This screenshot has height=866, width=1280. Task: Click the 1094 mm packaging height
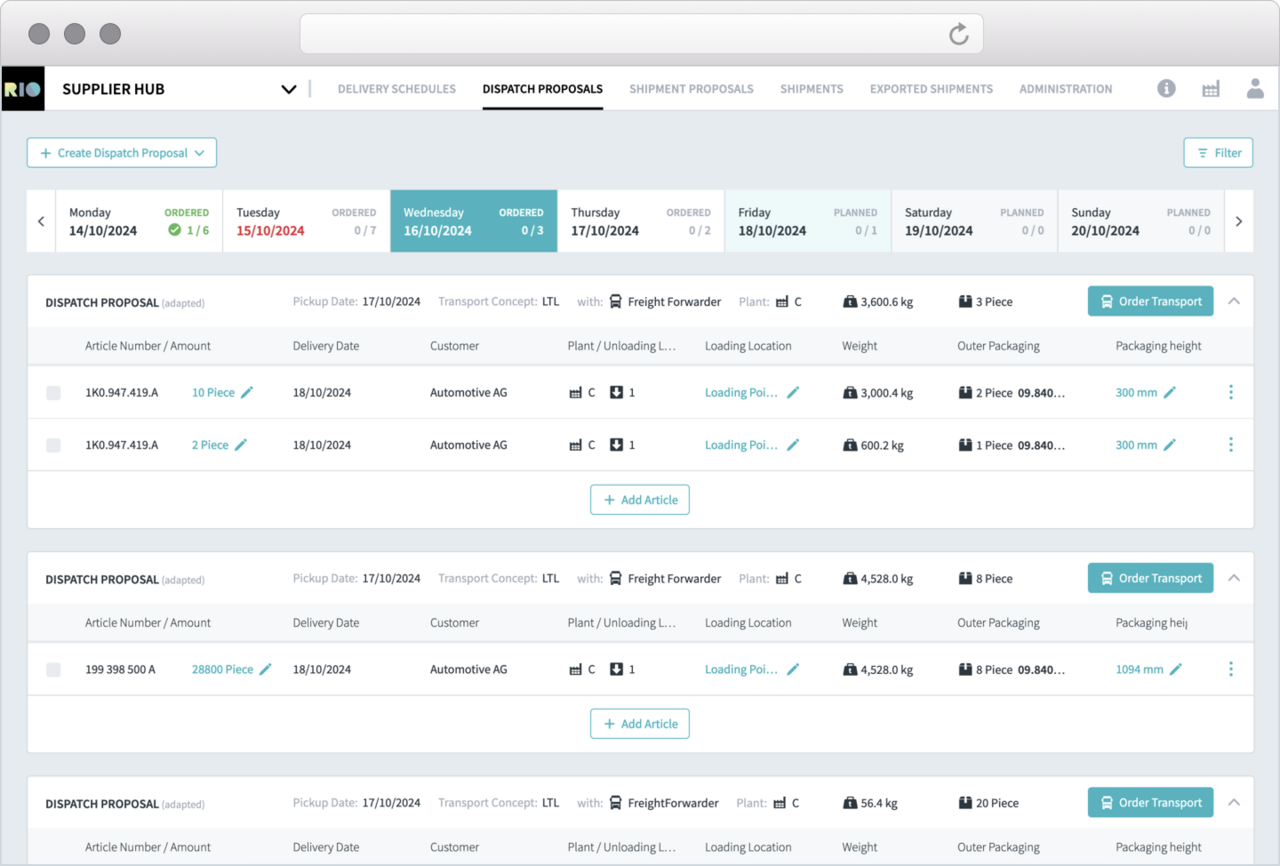click(1139, 670)
